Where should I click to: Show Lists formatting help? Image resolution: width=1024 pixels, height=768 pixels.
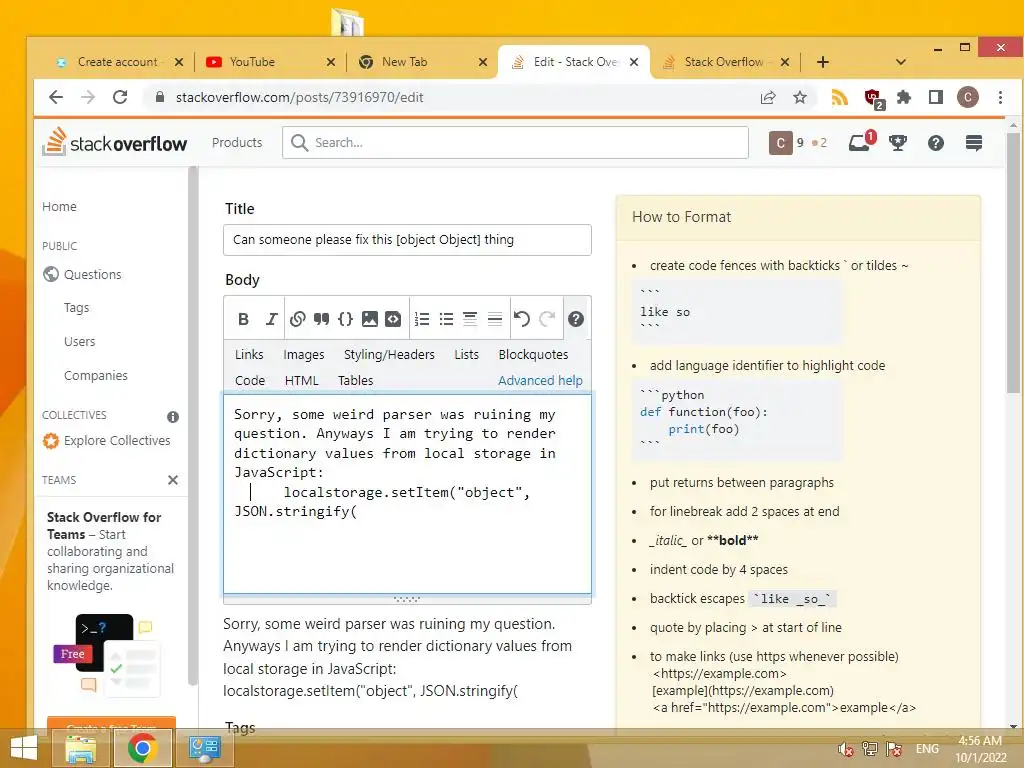coord(466,354)
